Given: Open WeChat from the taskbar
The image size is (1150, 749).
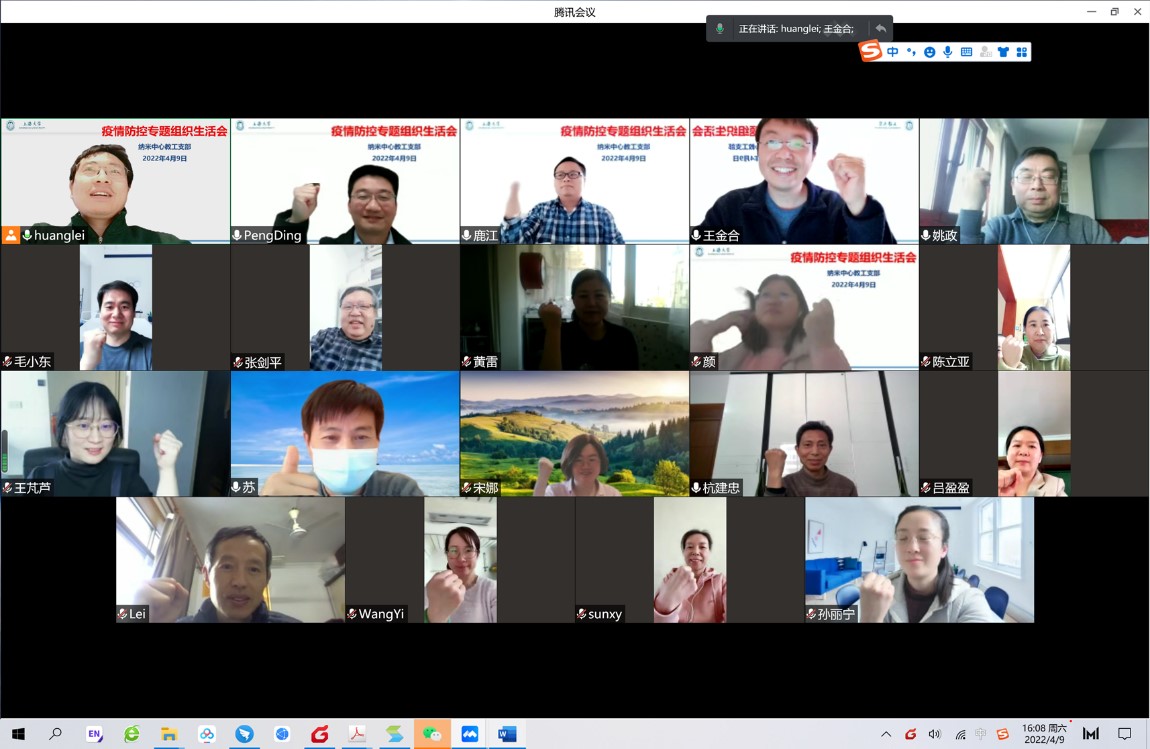Looking at the screenshot, I should [x=432, y=734].
